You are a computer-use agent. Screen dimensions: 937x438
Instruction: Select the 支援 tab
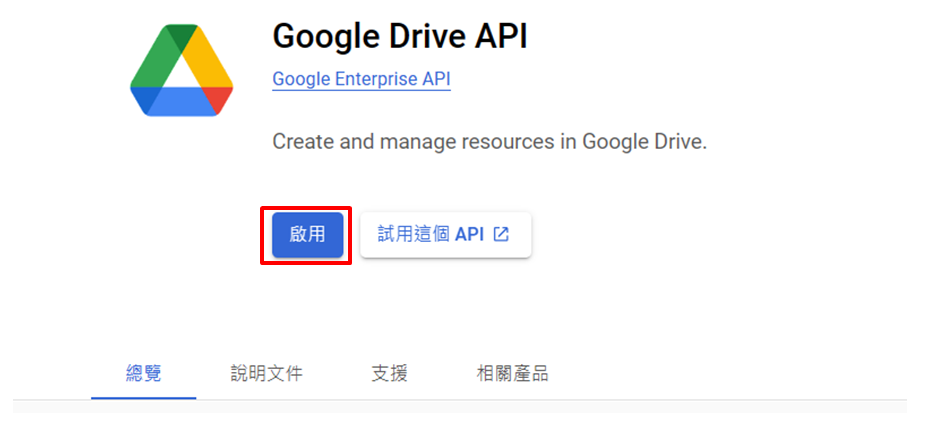(x=389, y=374)
